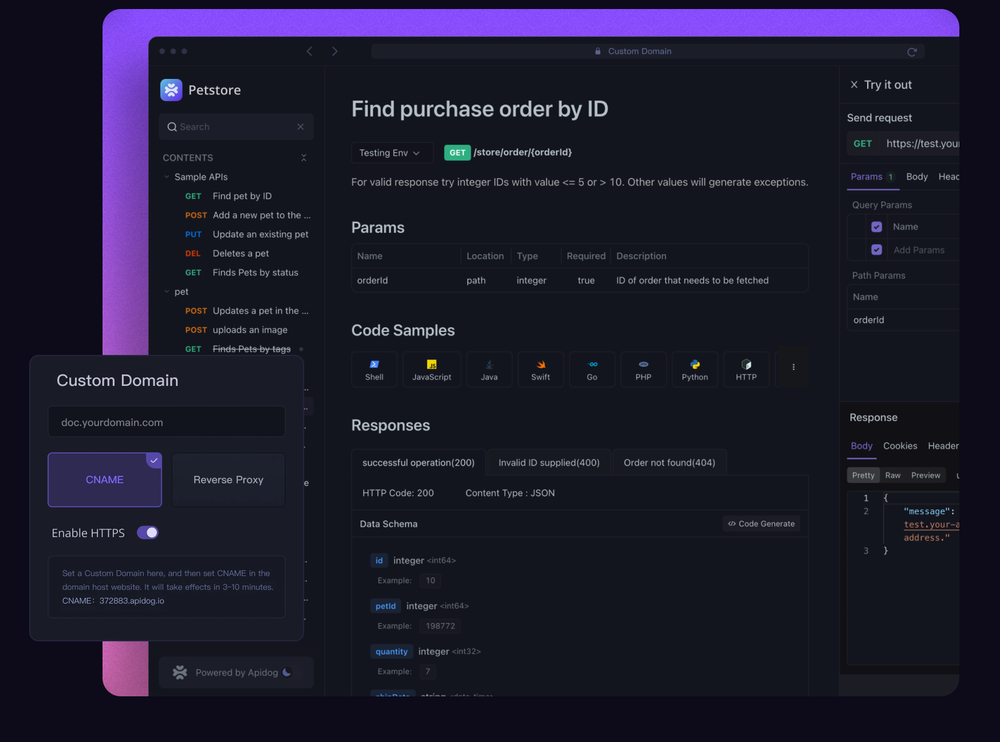This screenshot has height=742, width=1000.
Task: Click the Code Generate button
Action: tap(761, 524)
